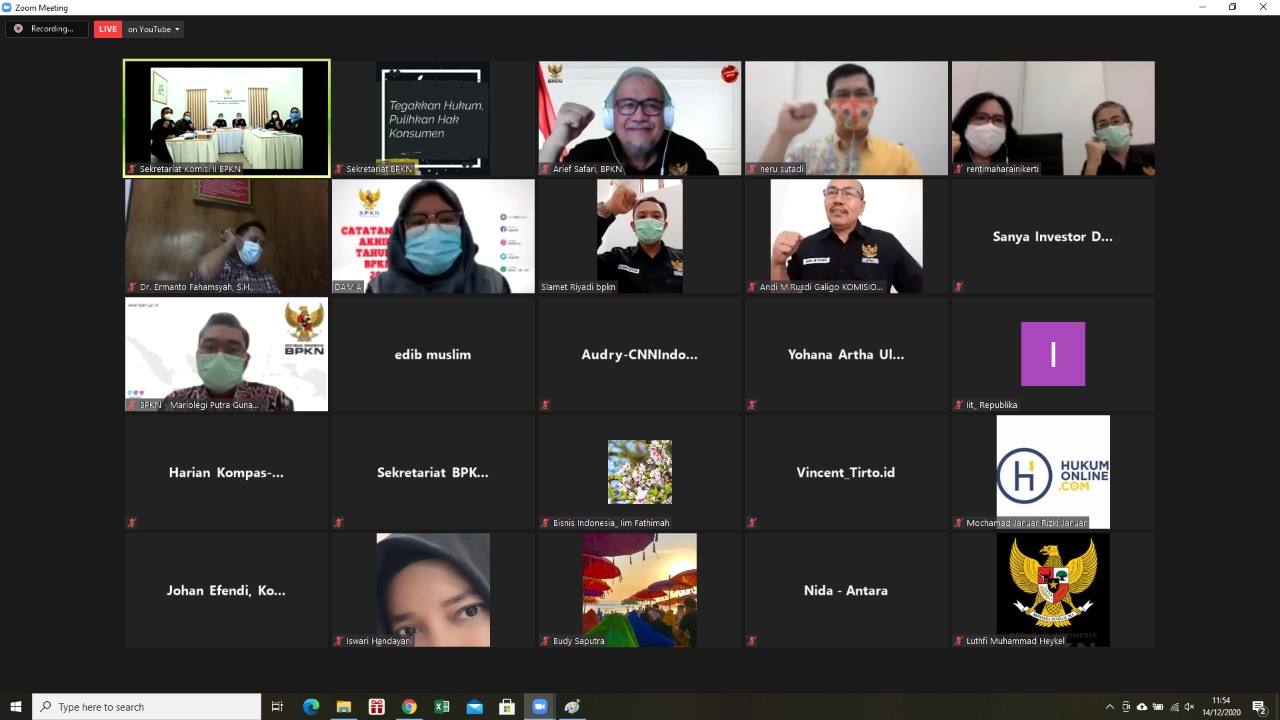Open the clock showing 11:54

pyautogui.click(x=1221, y=707)
